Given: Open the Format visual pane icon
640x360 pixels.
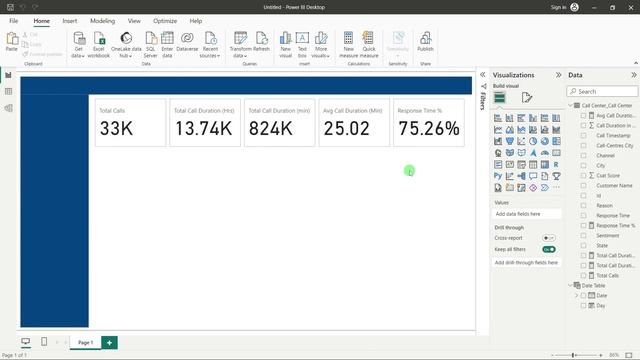Looking at the screenshot, I should point(527,98).
